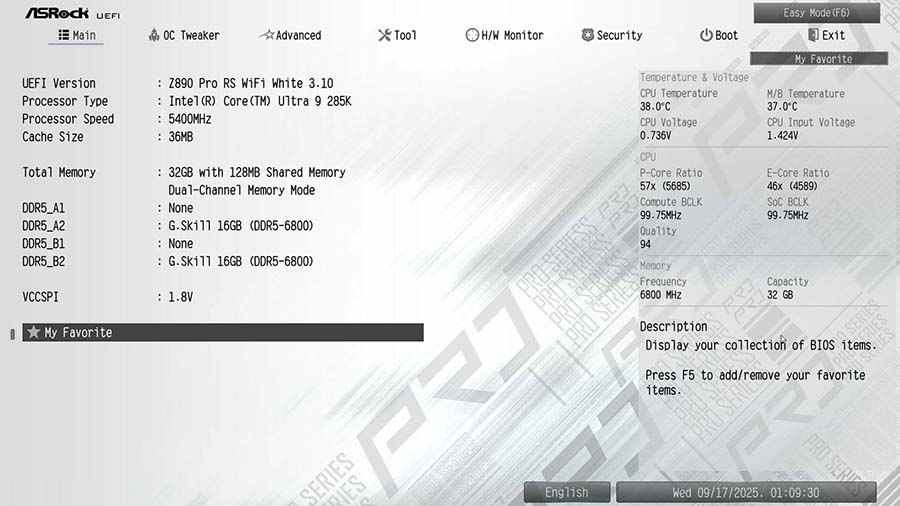Click the Boot power icon
Viewport: 900px width, 506px height.
coord(706,35)
